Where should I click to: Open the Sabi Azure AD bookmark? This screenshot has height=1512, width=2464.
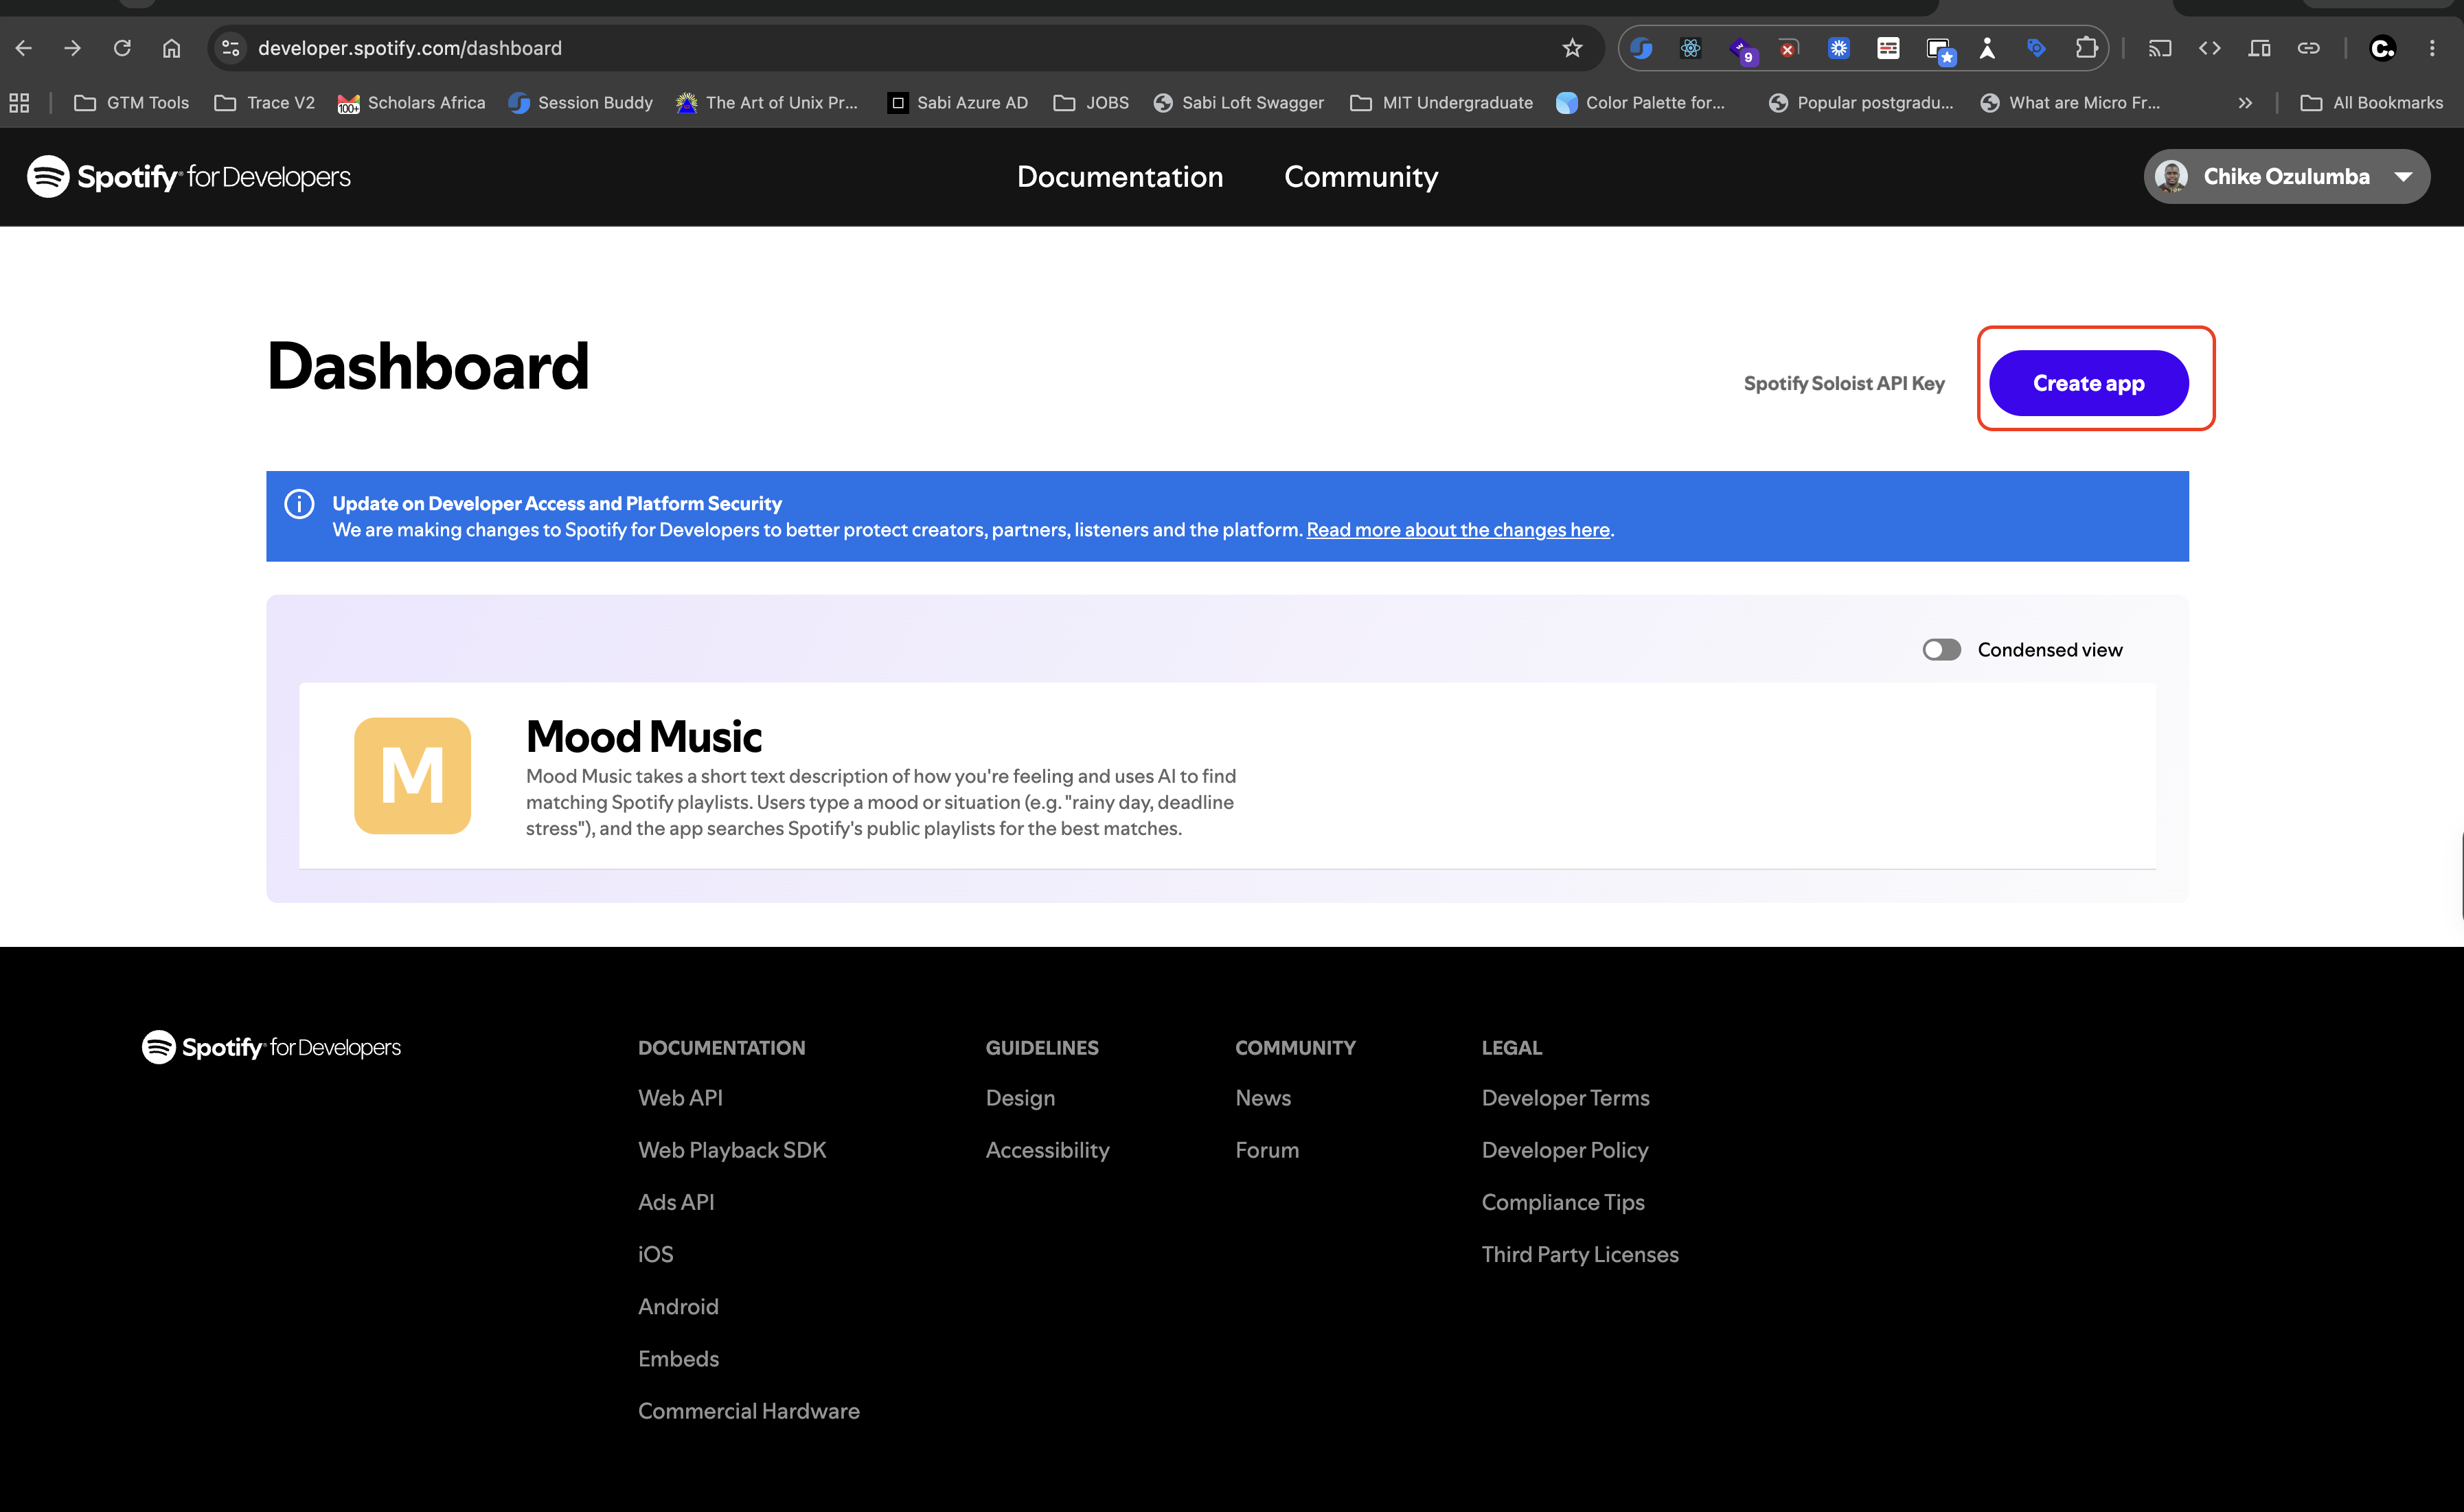click(958, 103)
